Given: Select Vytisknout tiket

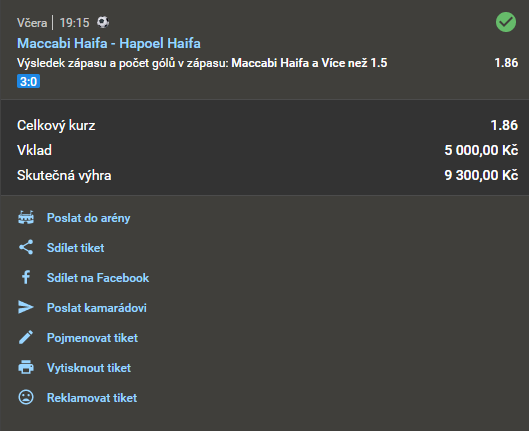Looking at the screenshot, I should coord(89,368).
